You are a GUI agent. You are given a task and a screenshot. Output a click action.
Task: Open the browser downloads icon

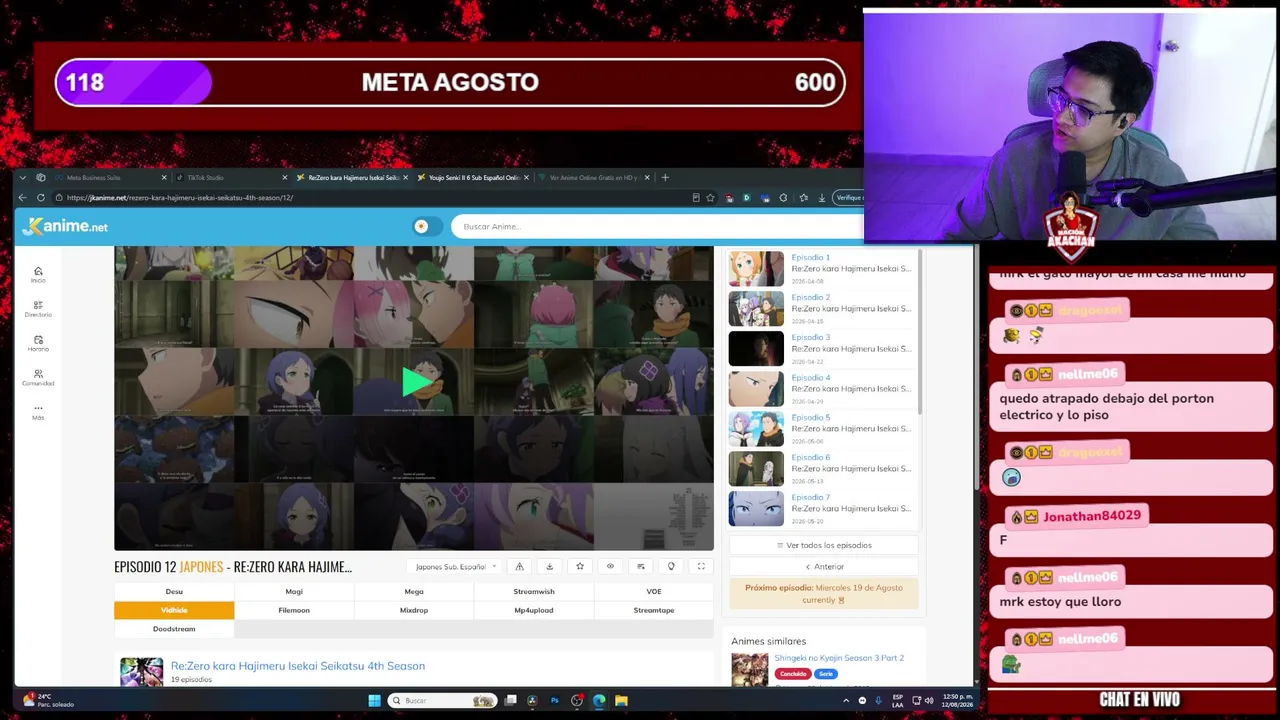click(821, 198)
